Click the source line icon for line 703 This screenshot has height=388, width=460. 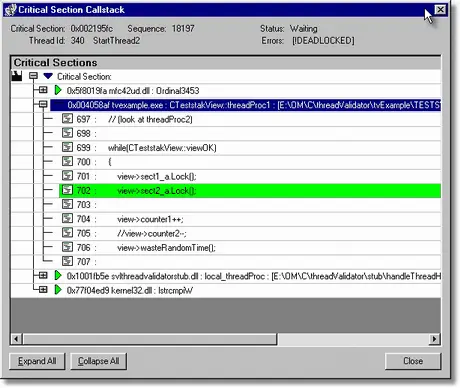click(67, 204)
